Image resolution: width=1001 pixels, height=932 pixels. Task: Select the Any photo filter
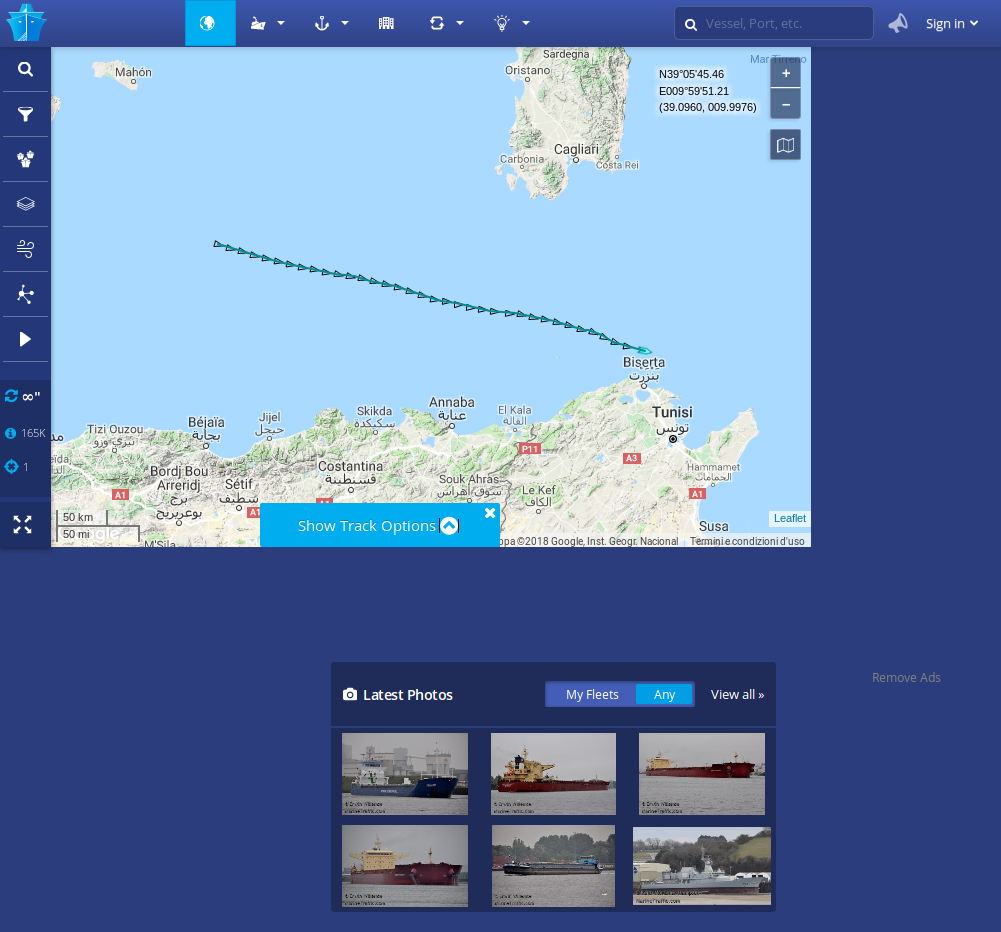point(664,694)
